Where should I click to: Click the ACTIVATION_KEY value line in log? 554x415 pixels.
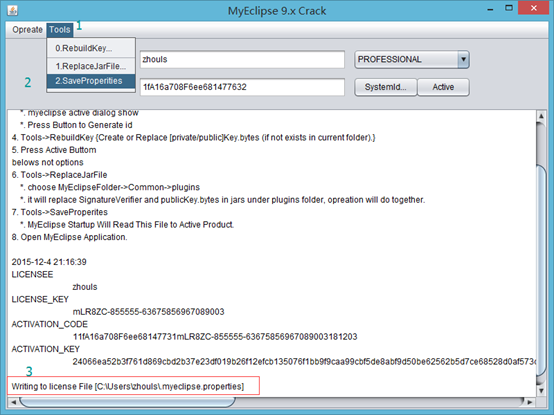click(x=304, y=362)
